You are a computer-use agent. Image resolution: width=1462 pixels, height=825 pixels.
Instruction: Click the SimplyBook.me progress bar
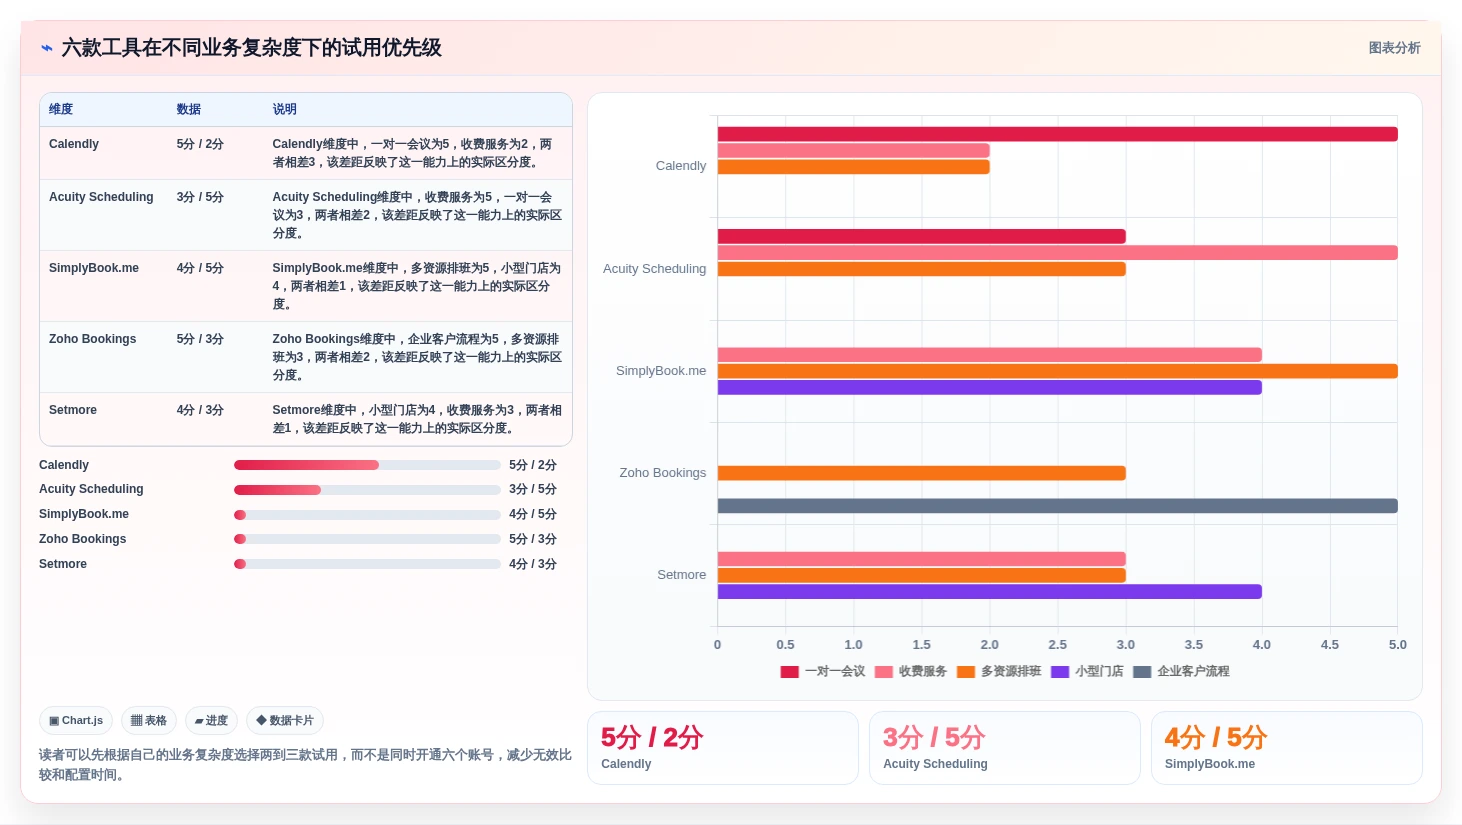[x=367, y=515]
